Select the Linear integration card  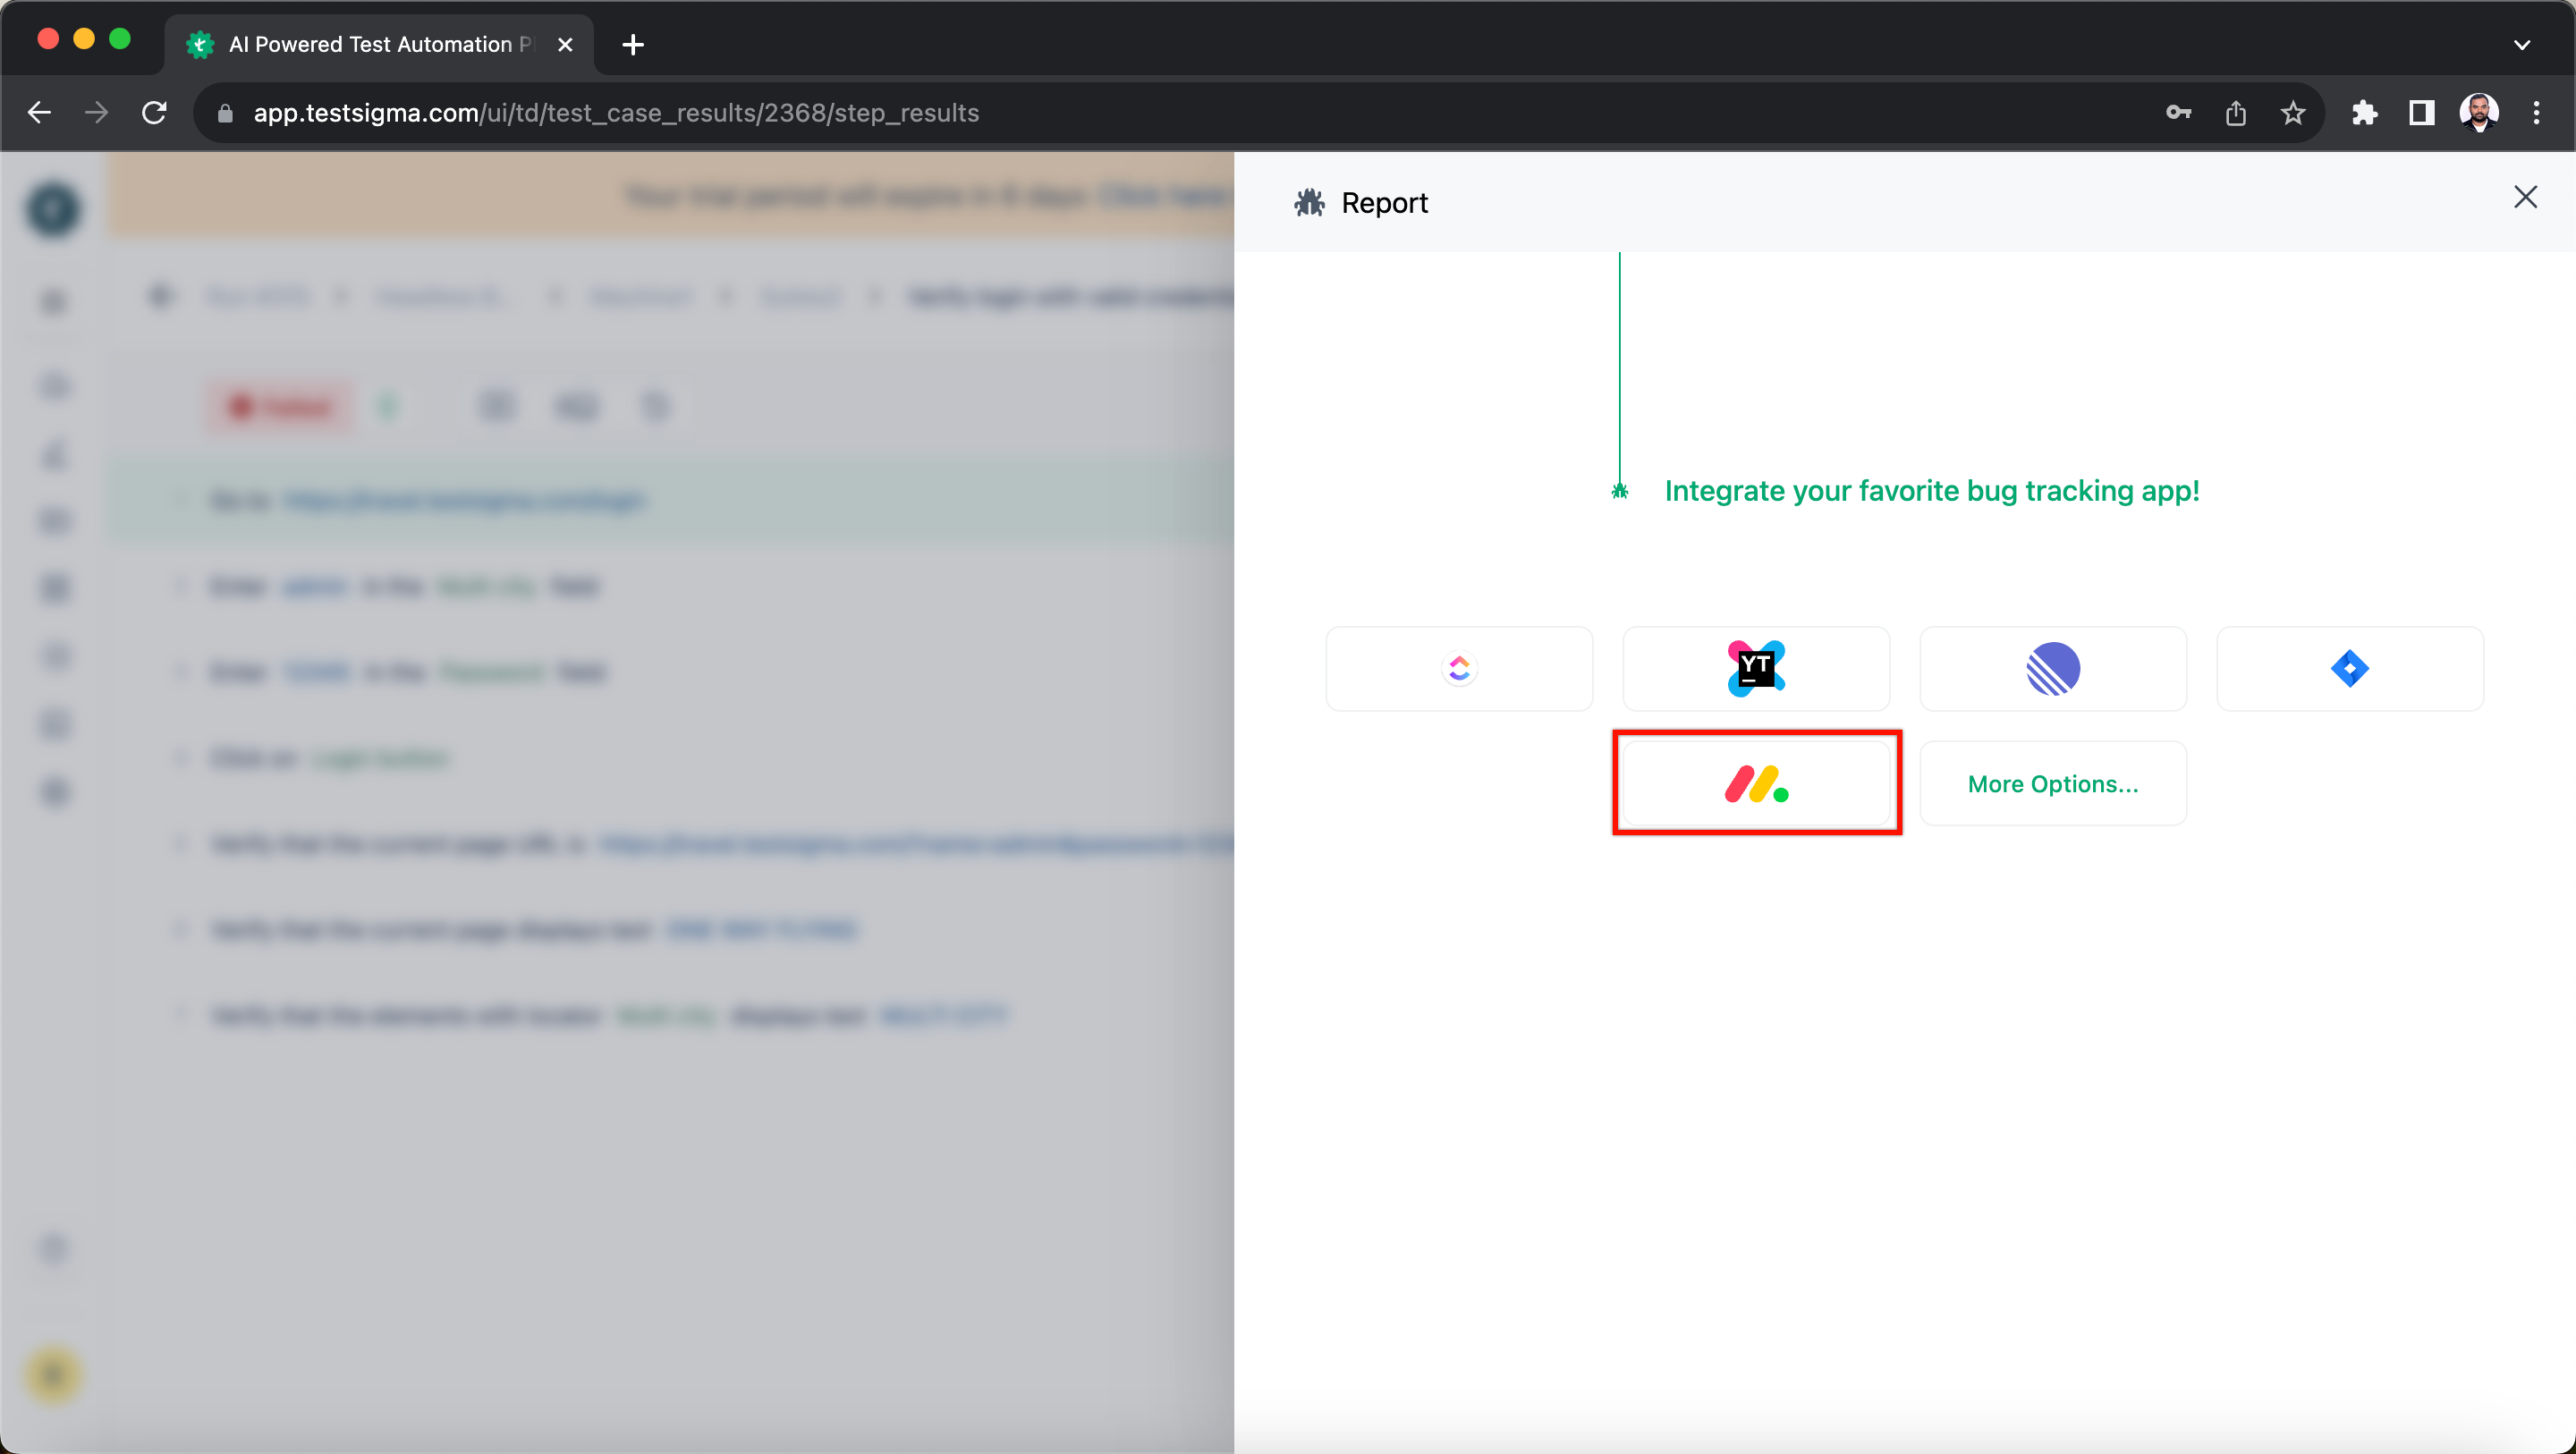(x=2053, y=669)
